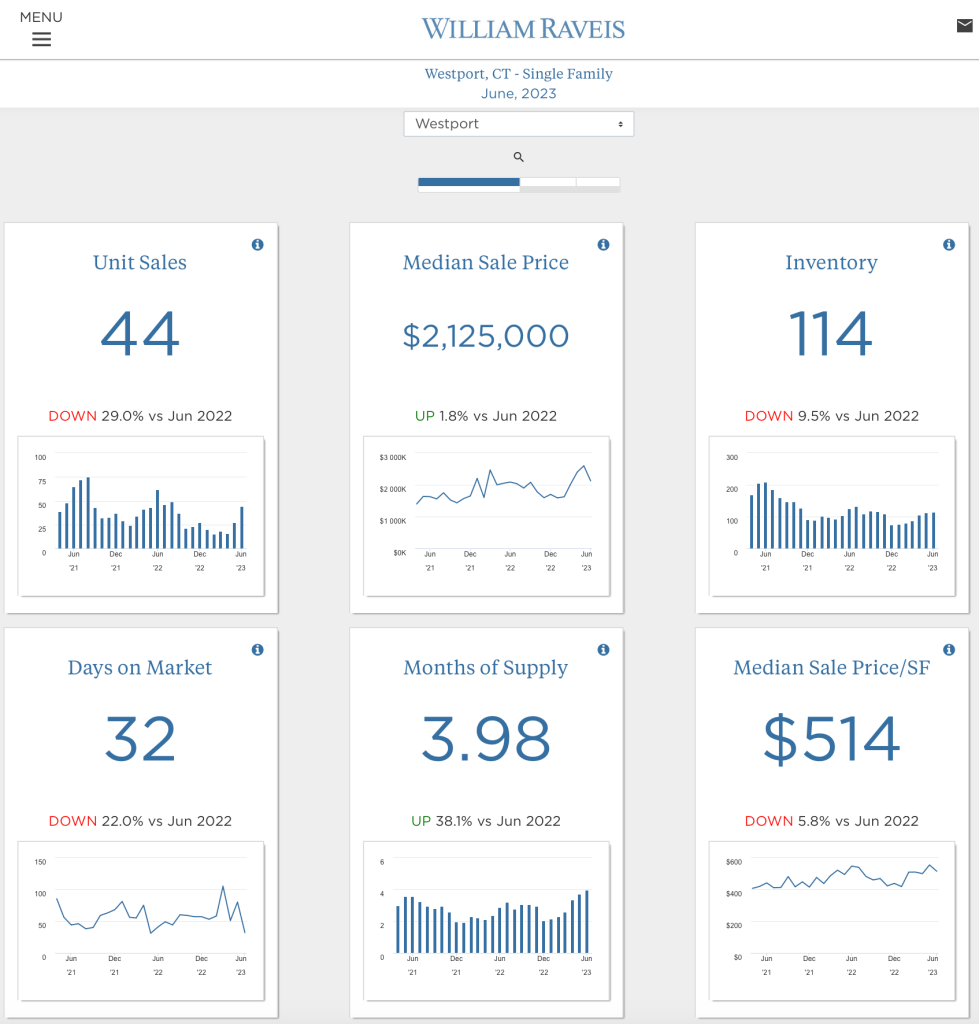Click Months of Supply info icon
Viewport: 979px width, 1024px height.
pos(603,650)
